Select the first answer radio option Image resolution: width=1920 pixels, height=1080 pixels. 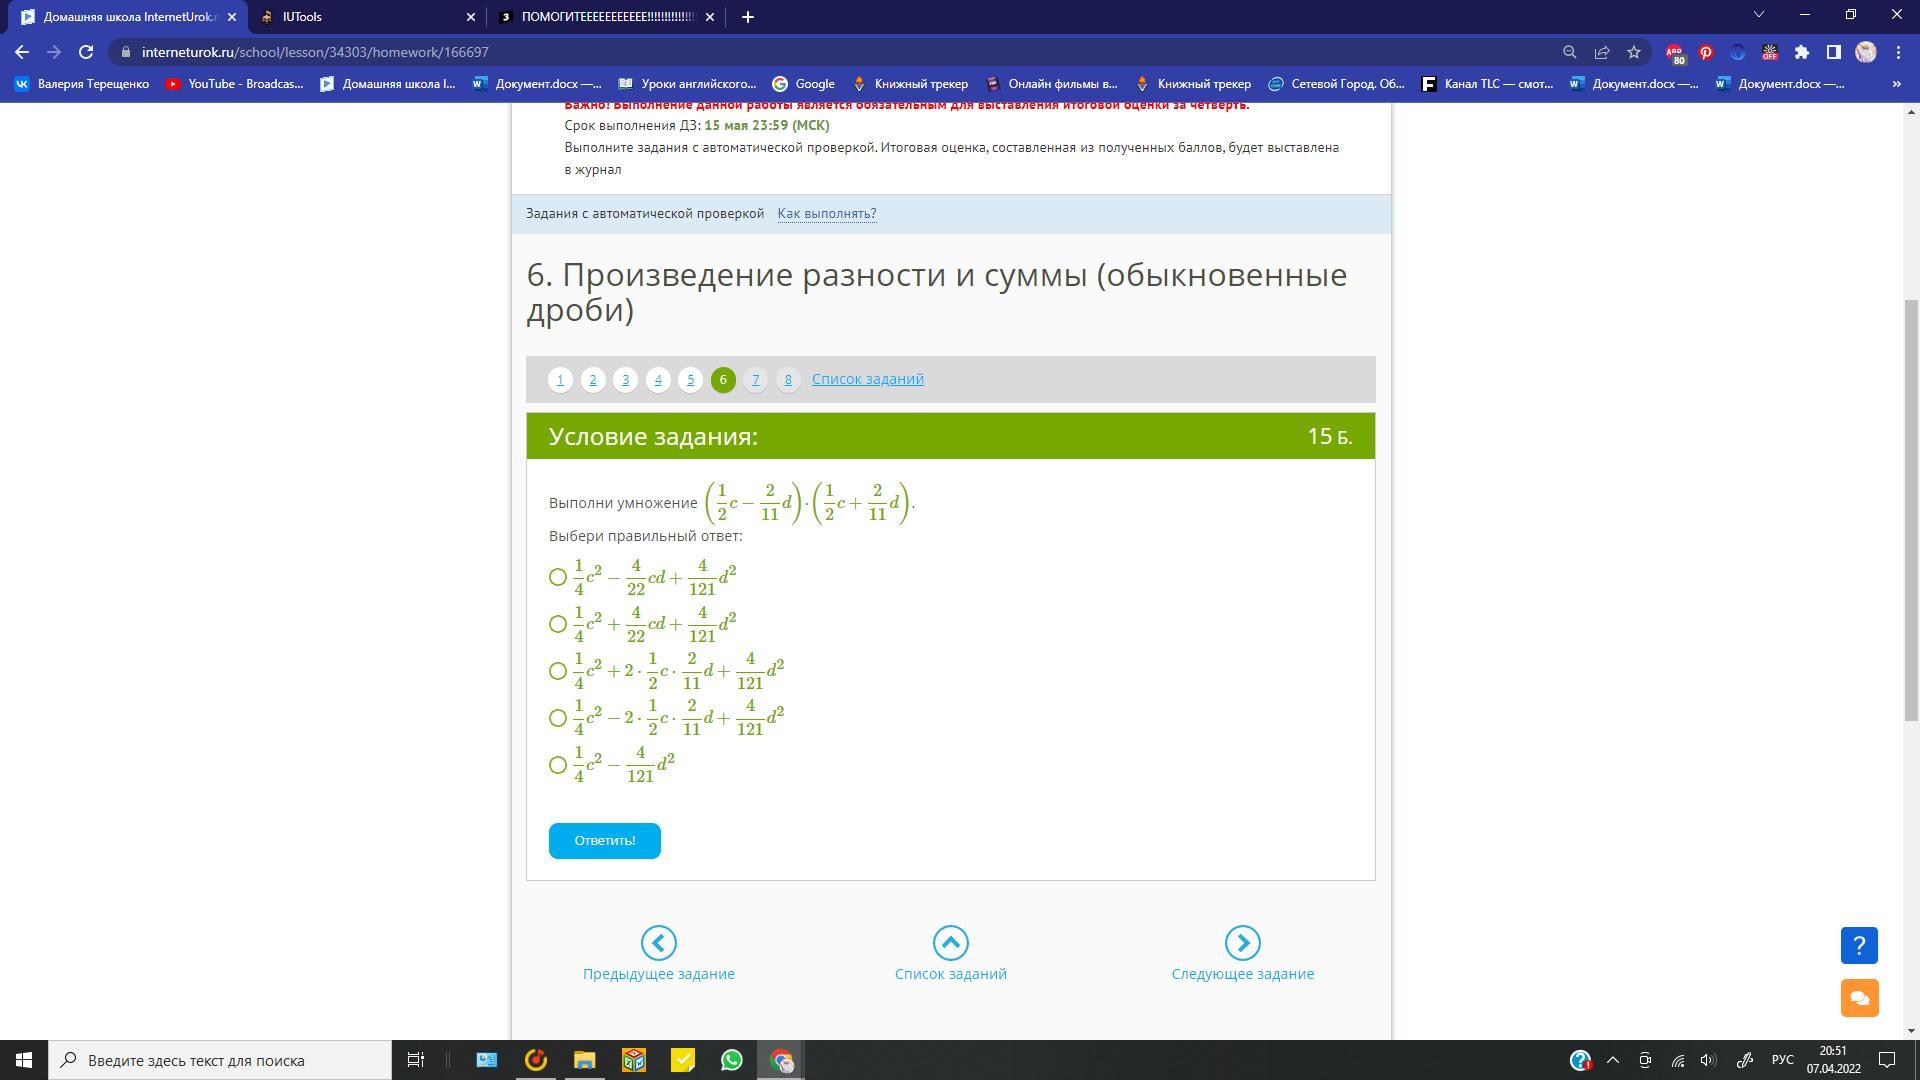[558, 577]
